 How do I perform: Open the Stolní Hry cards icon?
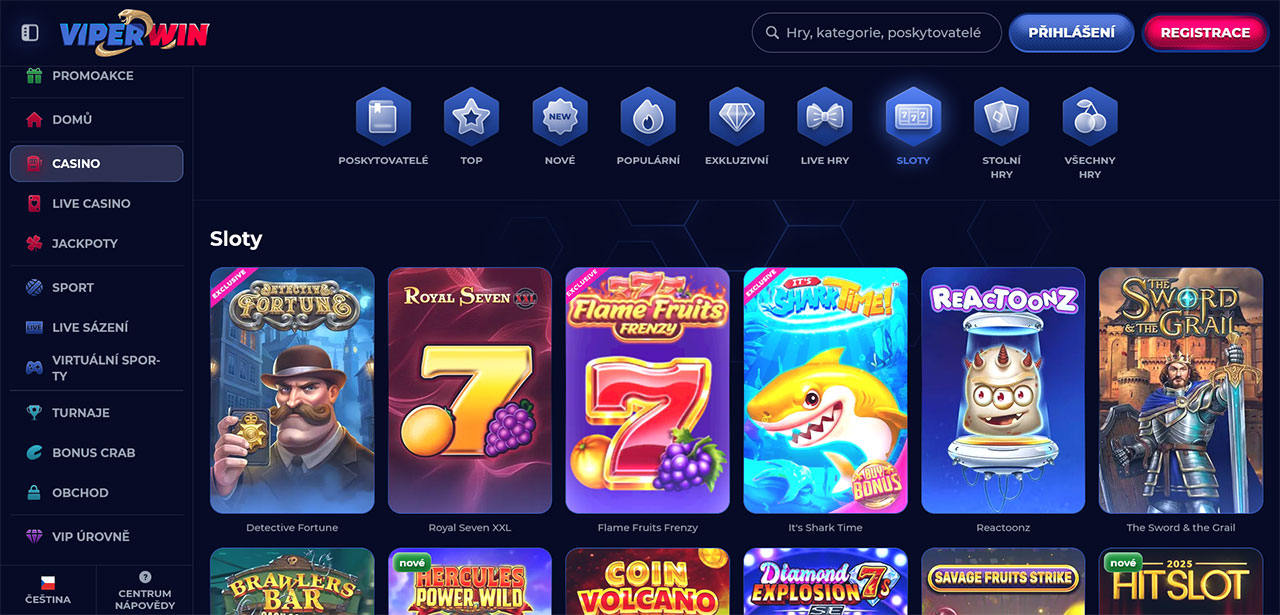click(x=1002, y=117)
